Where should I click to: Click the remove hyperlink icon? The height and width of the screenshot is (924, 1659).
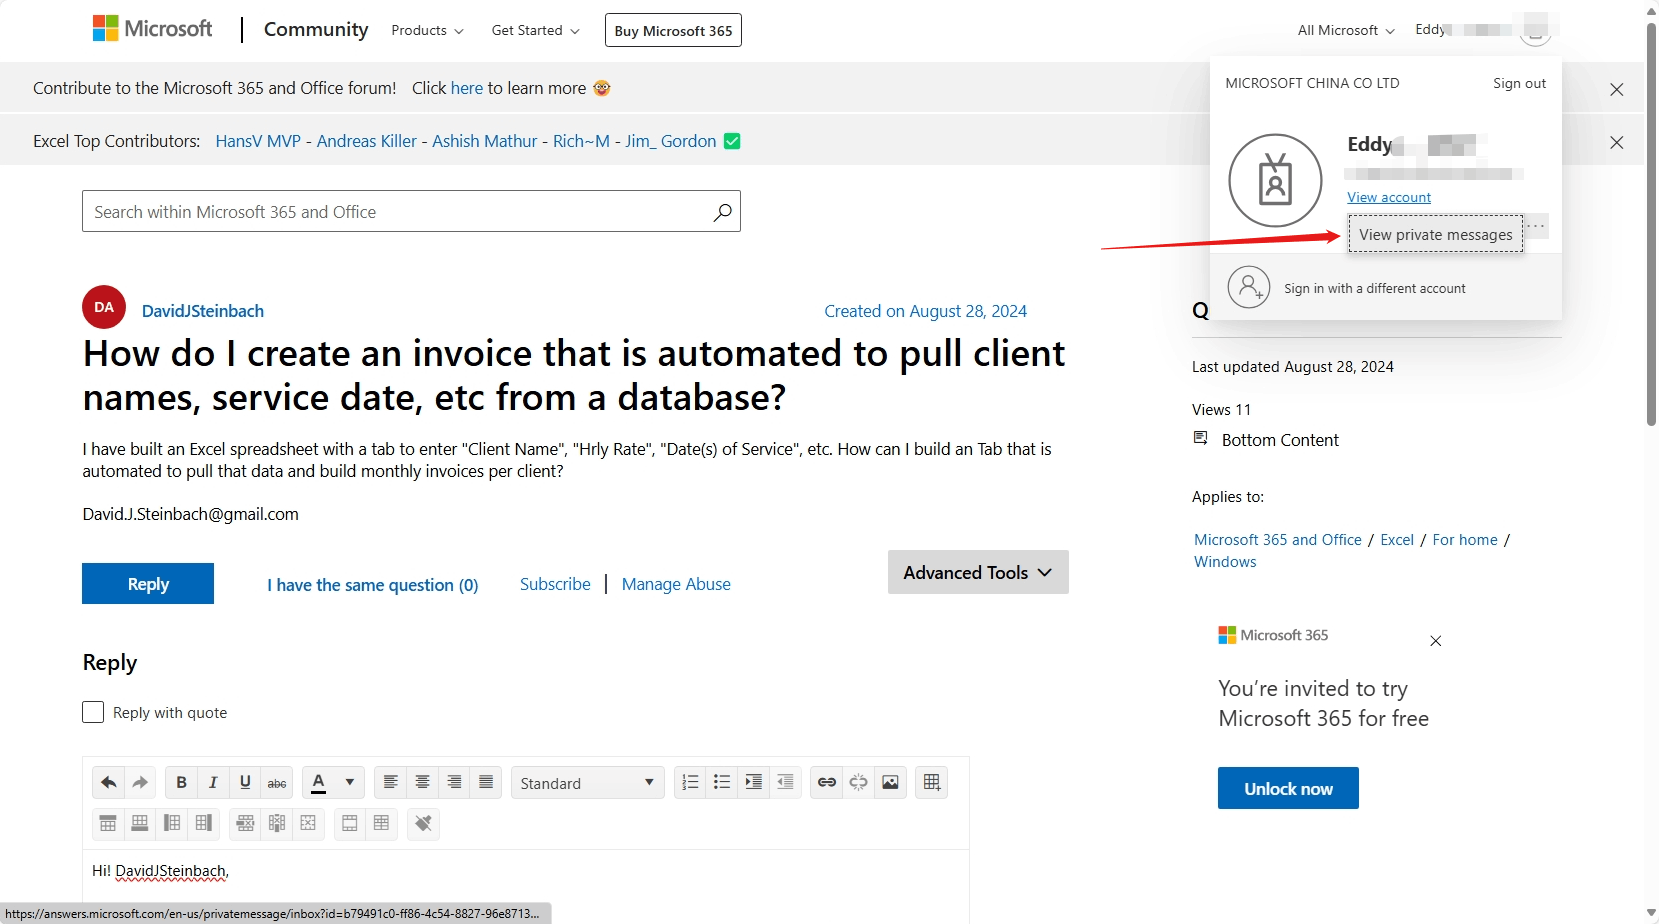point(859,782)
